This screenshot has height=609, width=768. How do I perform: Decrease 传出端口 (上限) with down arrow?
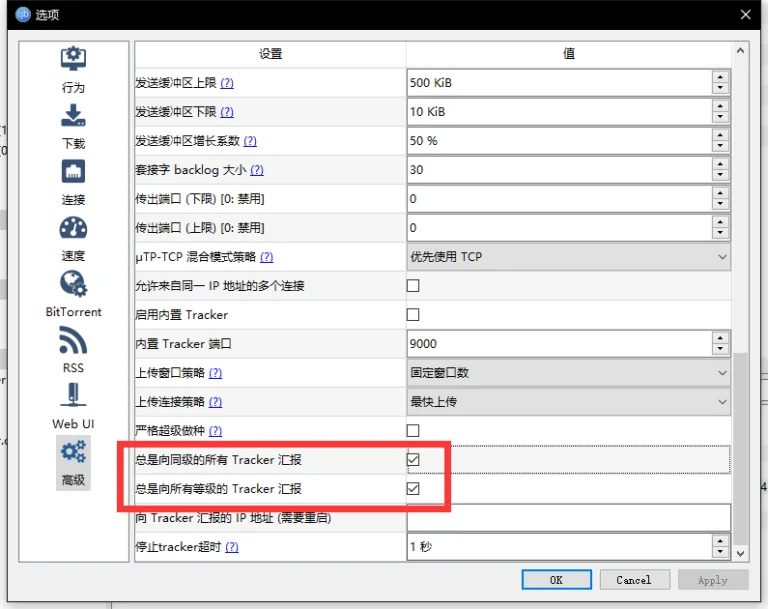720,233
